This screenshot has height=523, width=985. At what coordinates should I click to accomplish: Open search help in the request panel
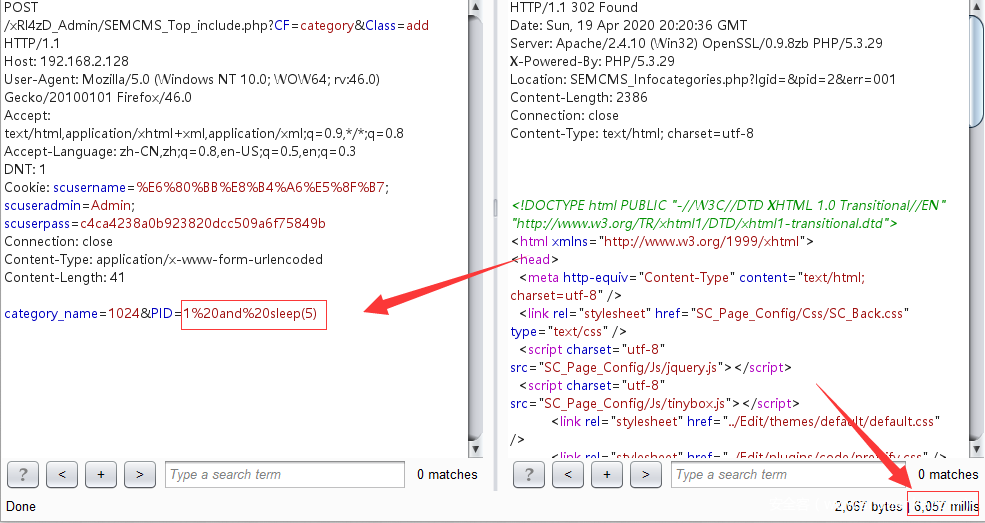click(23, 474)
